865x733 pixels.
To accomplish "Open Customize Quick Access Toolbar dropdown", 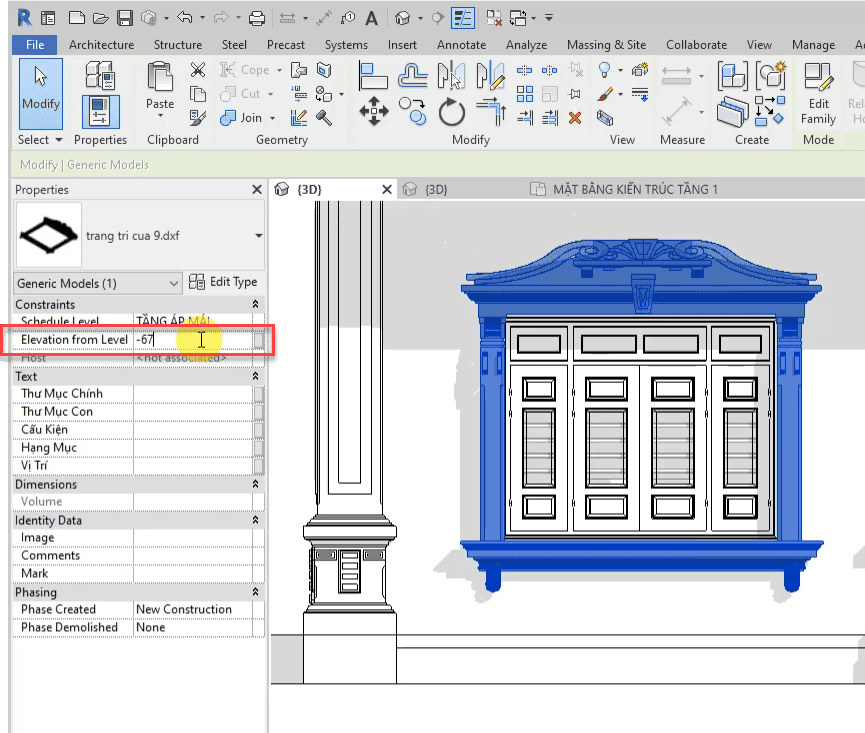I will coord(549,18).
